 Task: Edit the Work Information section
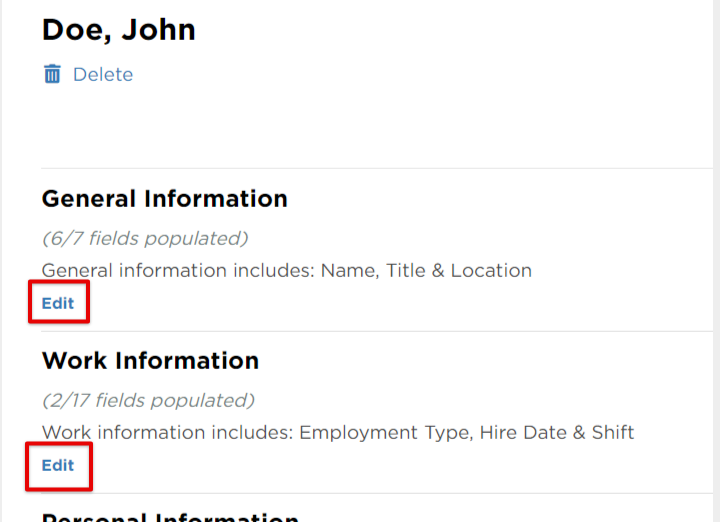58,465
